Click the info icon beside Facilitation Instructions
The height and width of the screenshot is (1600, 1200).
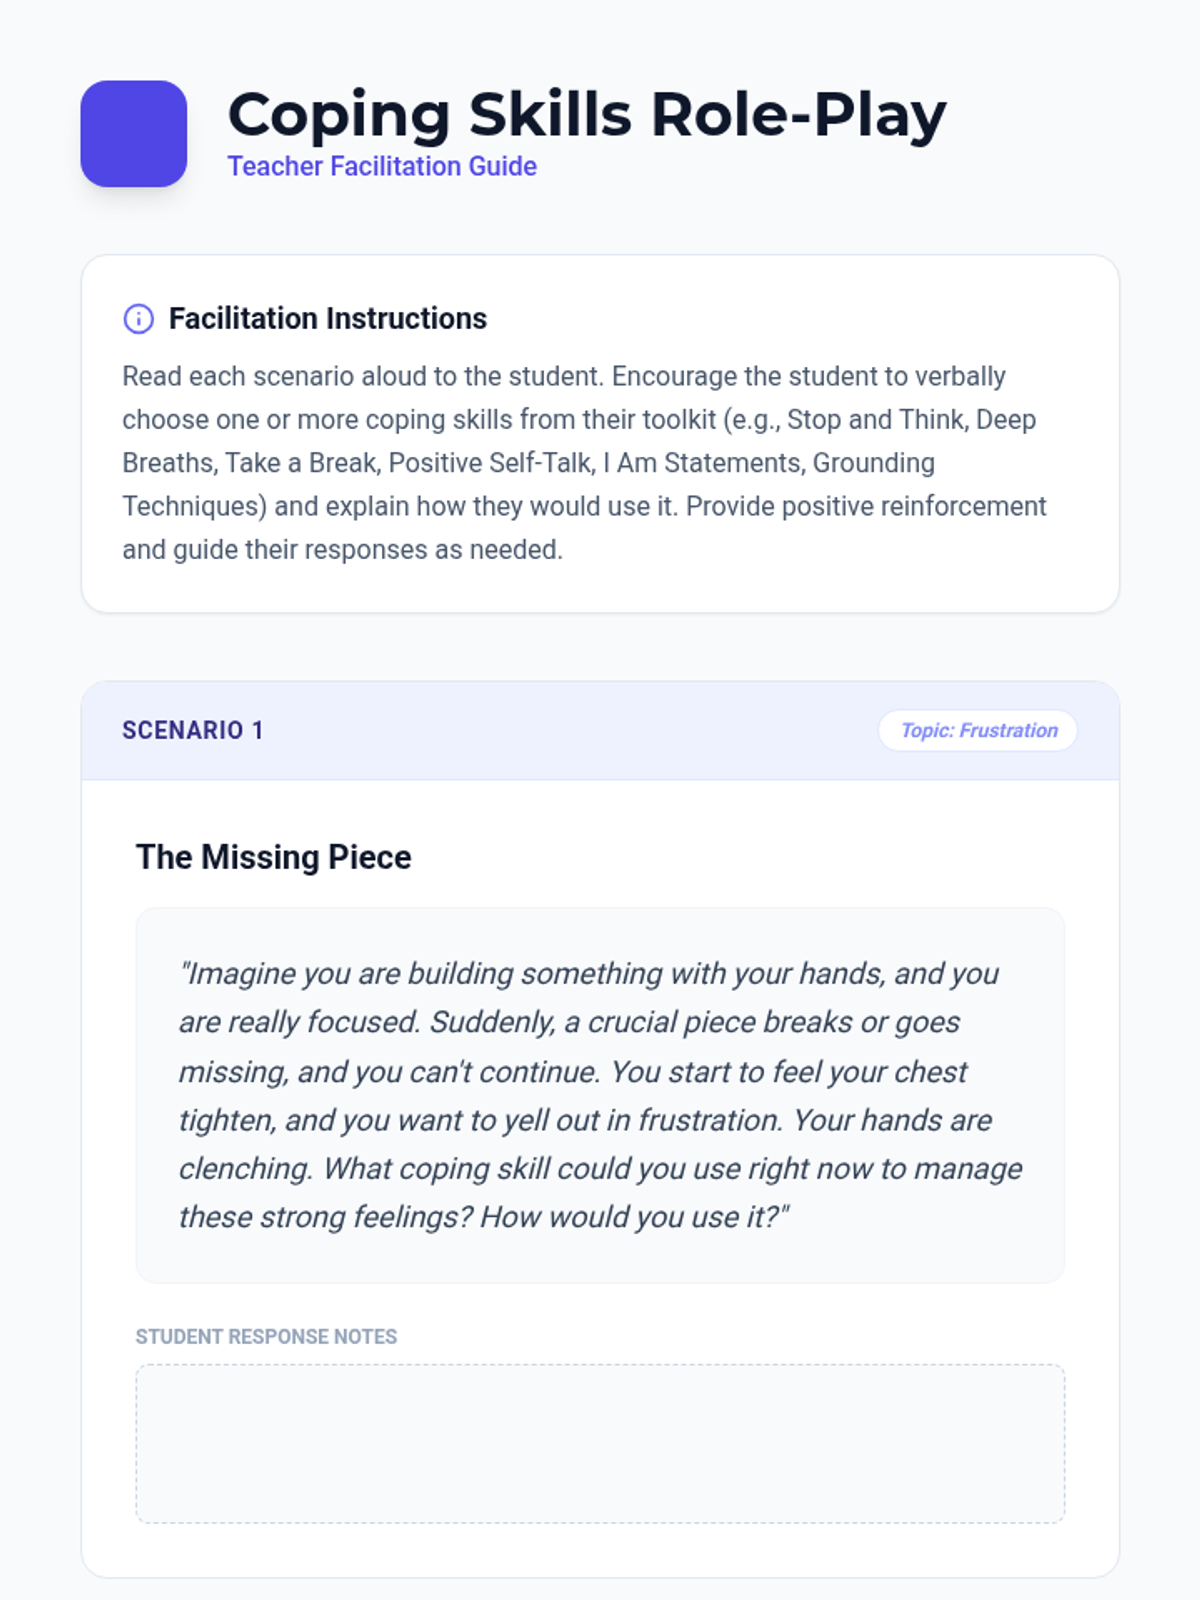tap(138, 319)
